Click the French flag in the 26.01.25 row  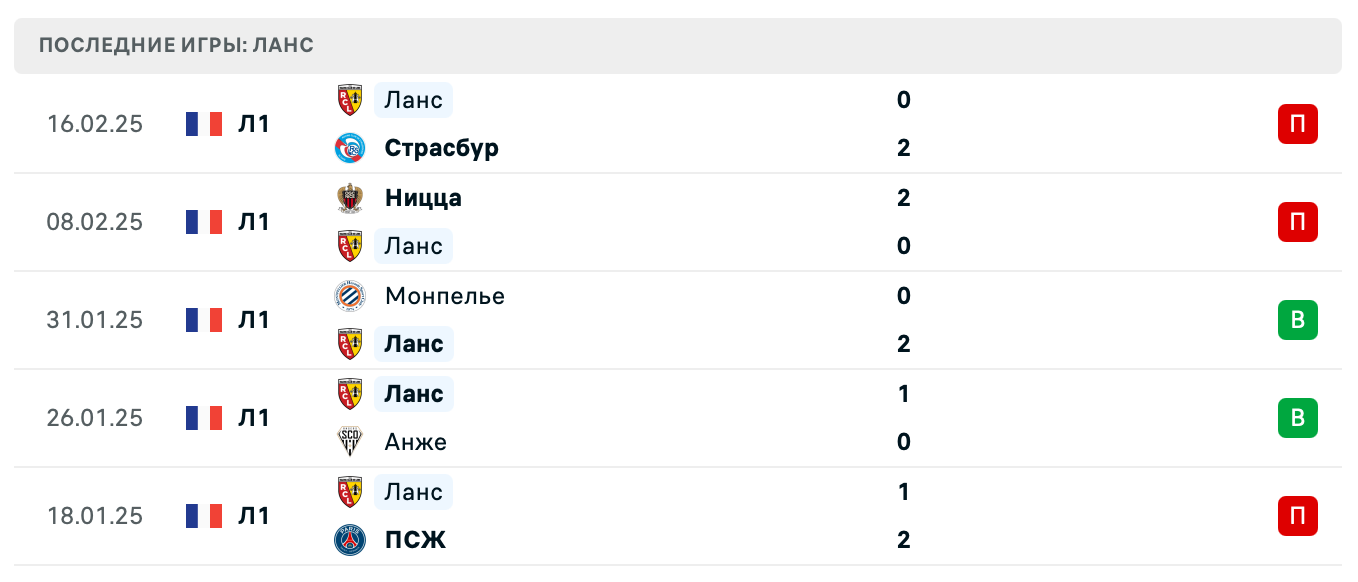pyautogui.click(x=203, y=418)
